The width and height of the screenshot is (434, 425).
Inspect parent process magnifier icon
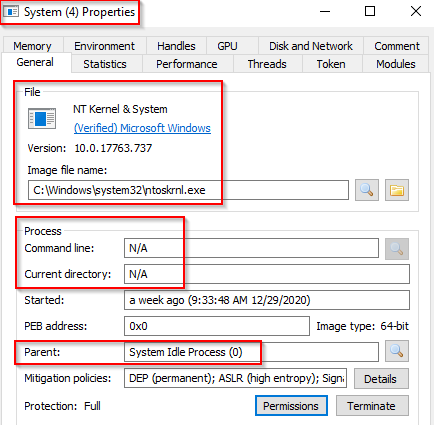coord(397,351)
